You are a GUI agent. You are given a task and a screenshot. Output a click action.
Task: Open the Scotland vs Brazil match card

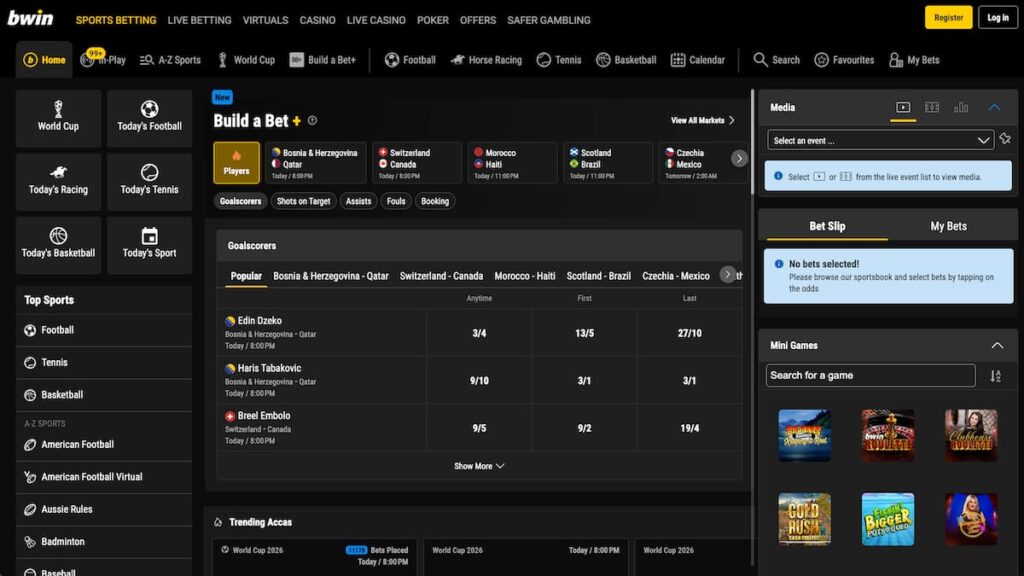click(607, 163)
